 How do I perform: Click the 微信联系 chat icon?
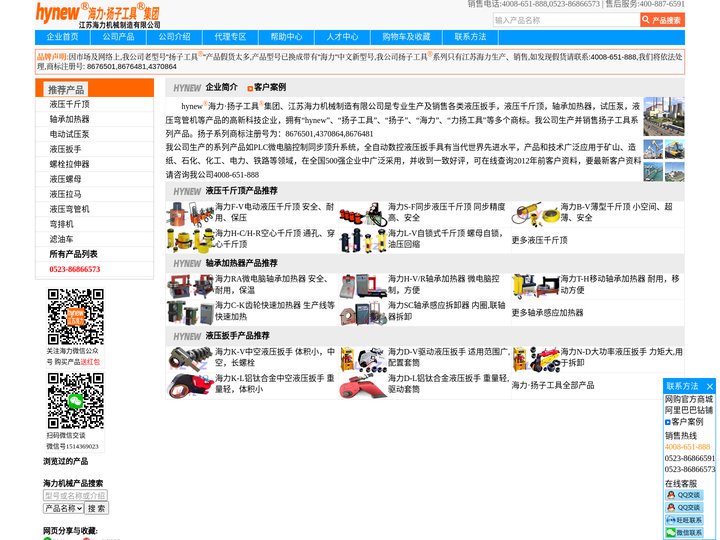coord(684,532)
